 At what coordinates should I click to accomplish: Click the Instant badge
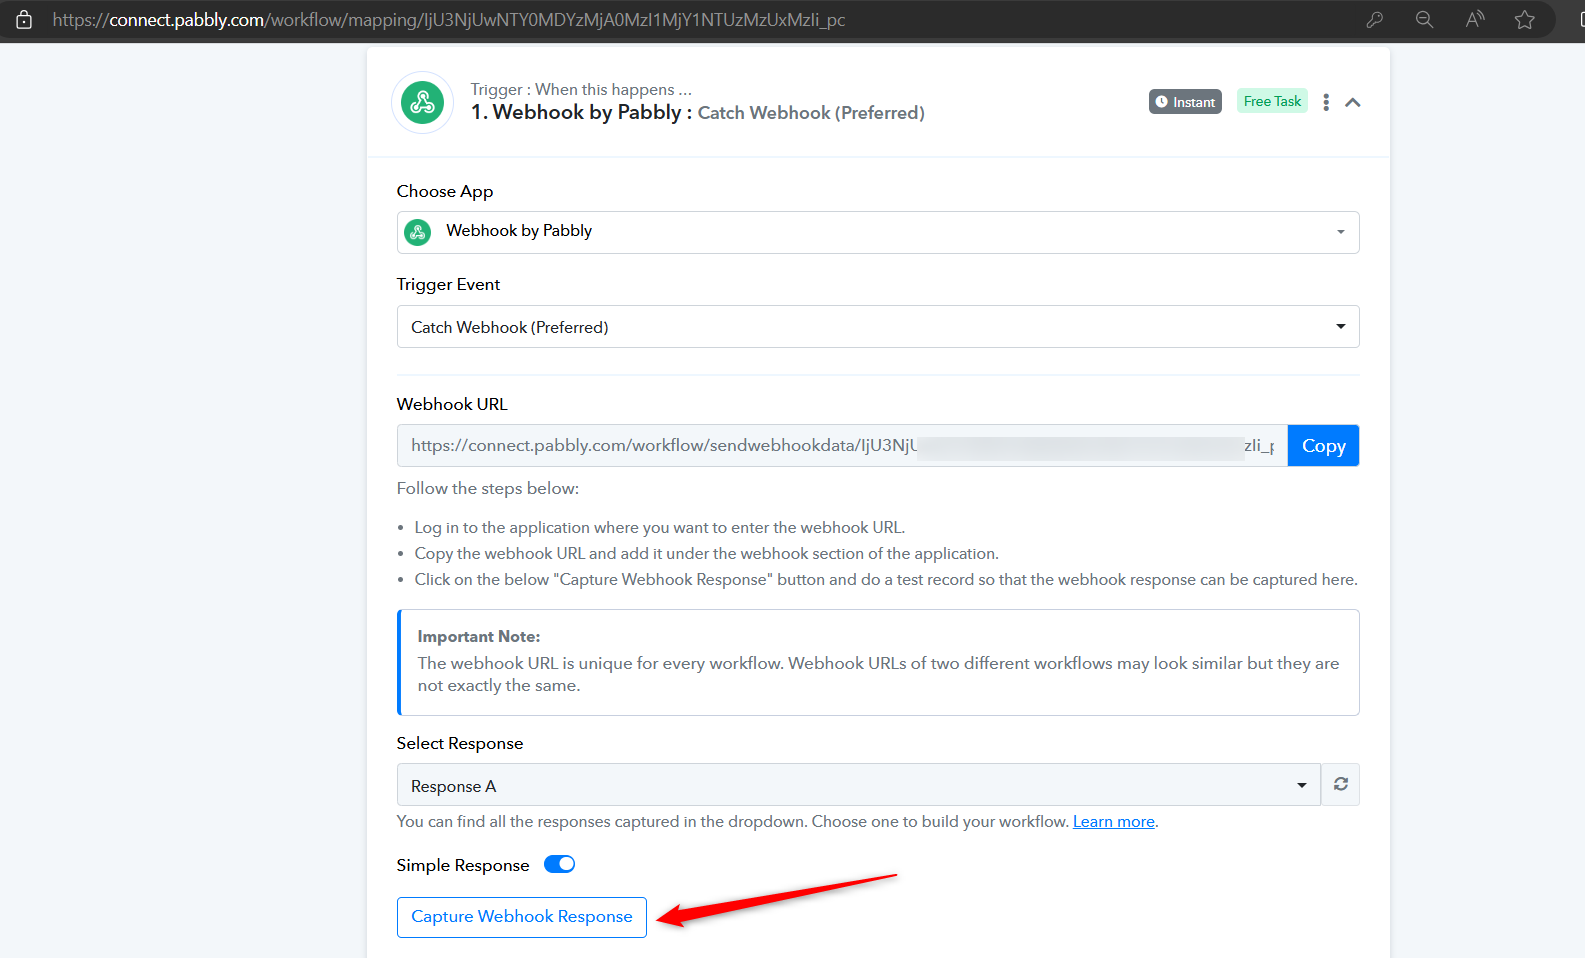(1185, 102)
